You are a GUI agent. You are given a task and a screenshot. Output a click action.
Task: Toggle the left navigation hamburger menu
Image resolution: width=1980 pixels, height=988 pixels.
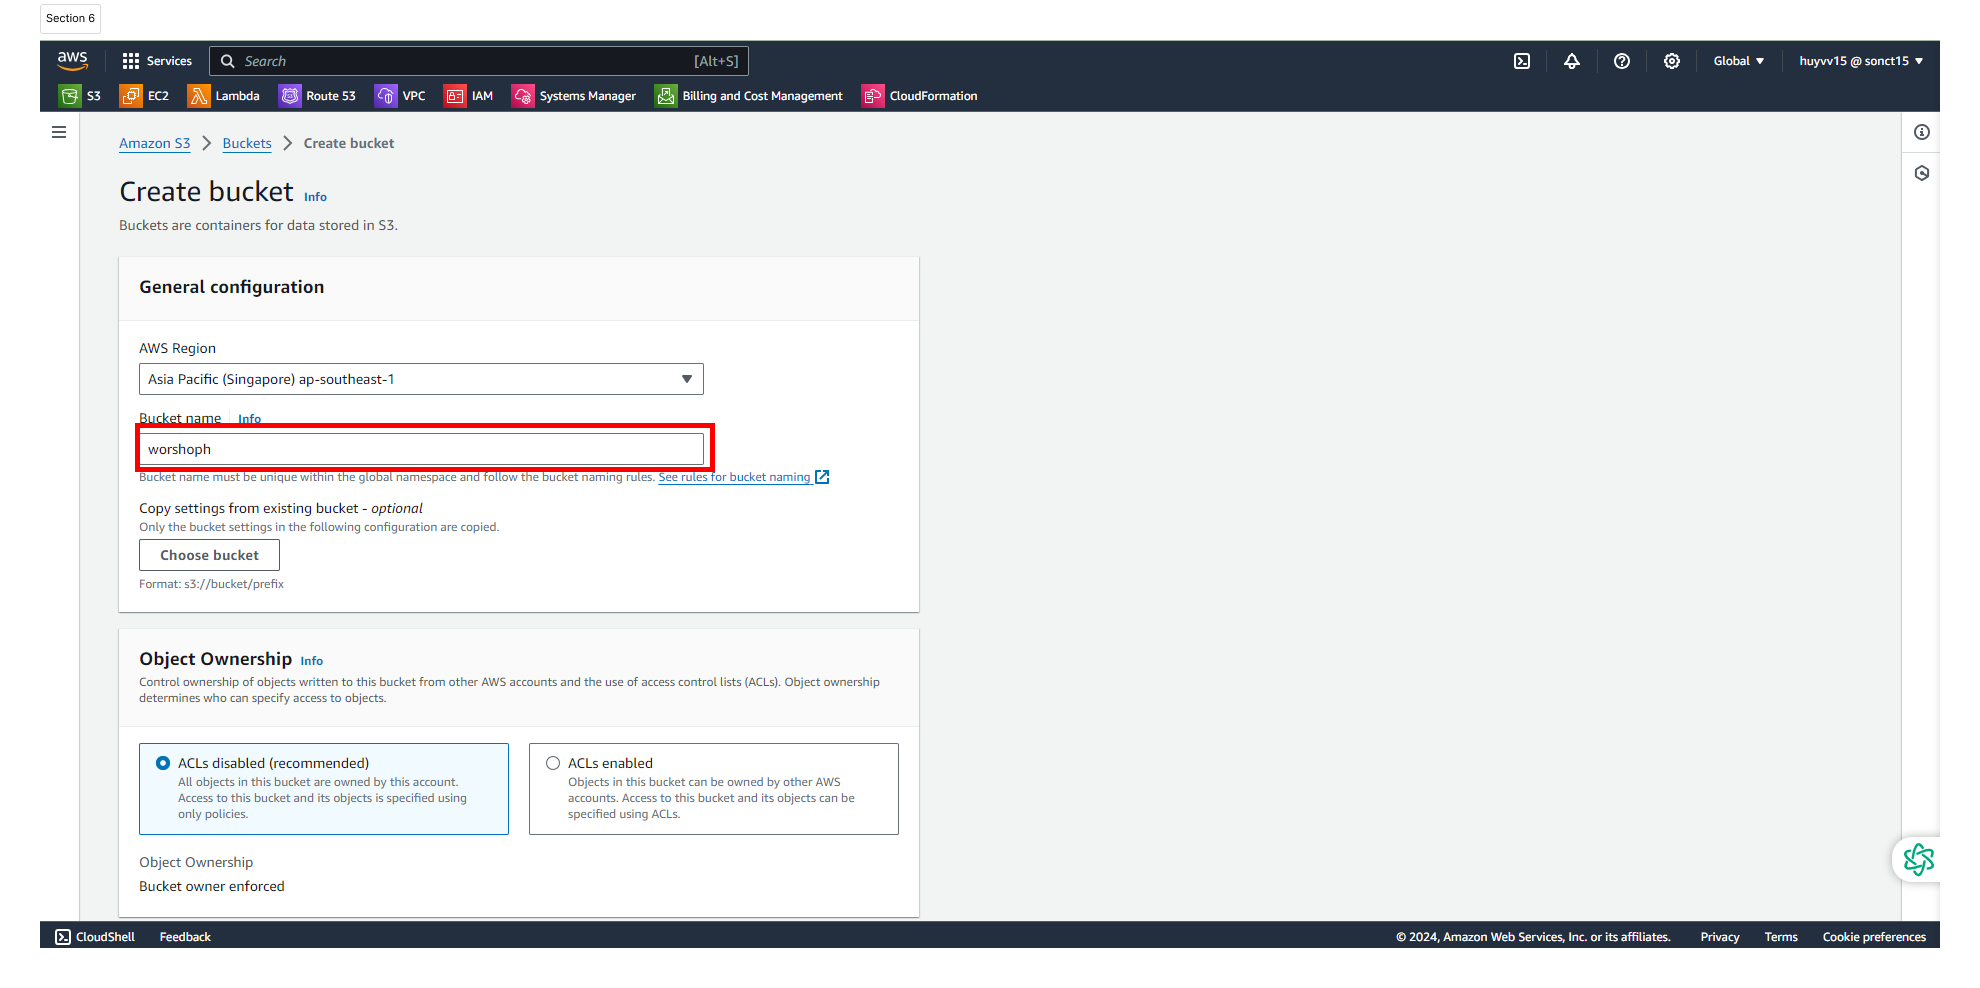coord(59,132)
